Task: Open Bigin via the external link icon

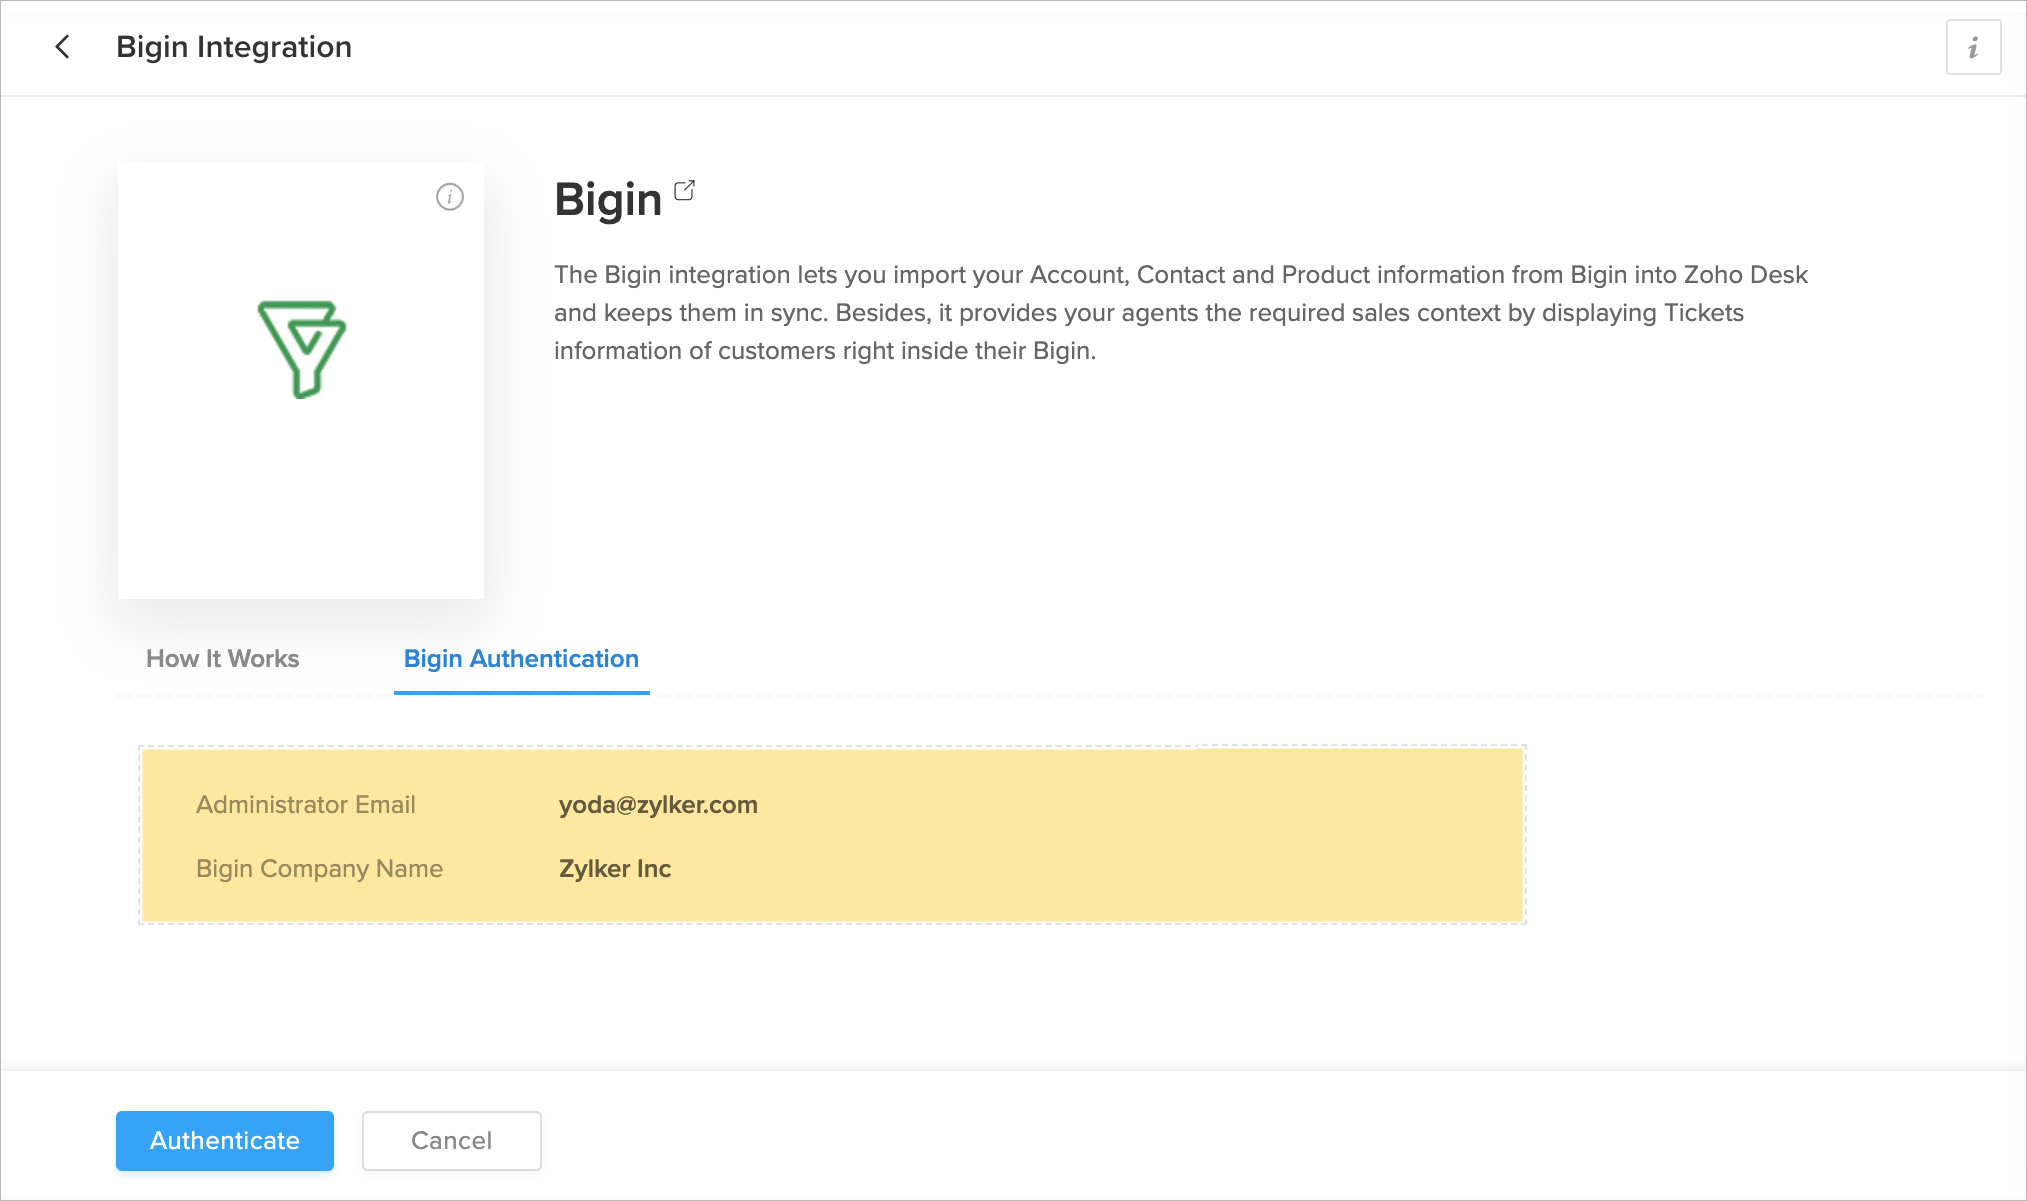Action: (685, 190)
